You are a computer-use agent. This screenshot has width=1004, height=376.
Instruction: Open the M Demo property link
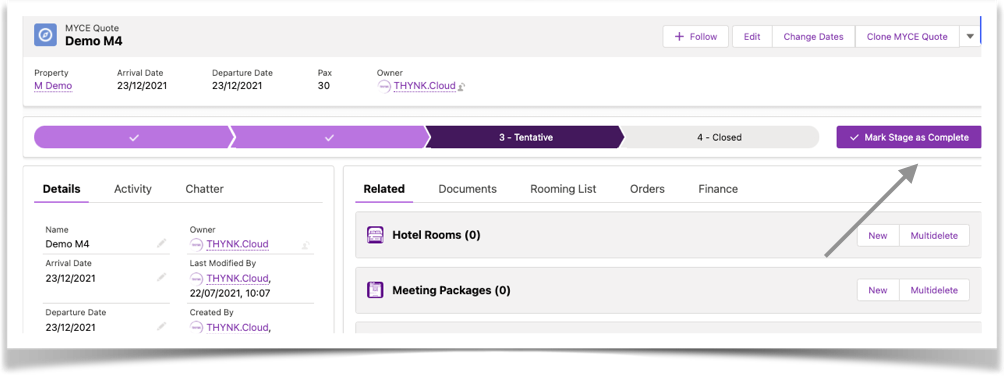(x=53, y=86)
